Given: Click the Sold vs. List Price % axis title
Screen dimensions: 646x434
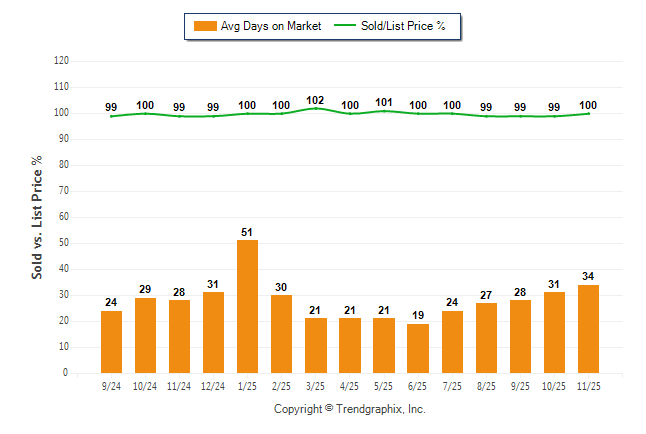Looking at the screenshot, I should coord(37,217).
